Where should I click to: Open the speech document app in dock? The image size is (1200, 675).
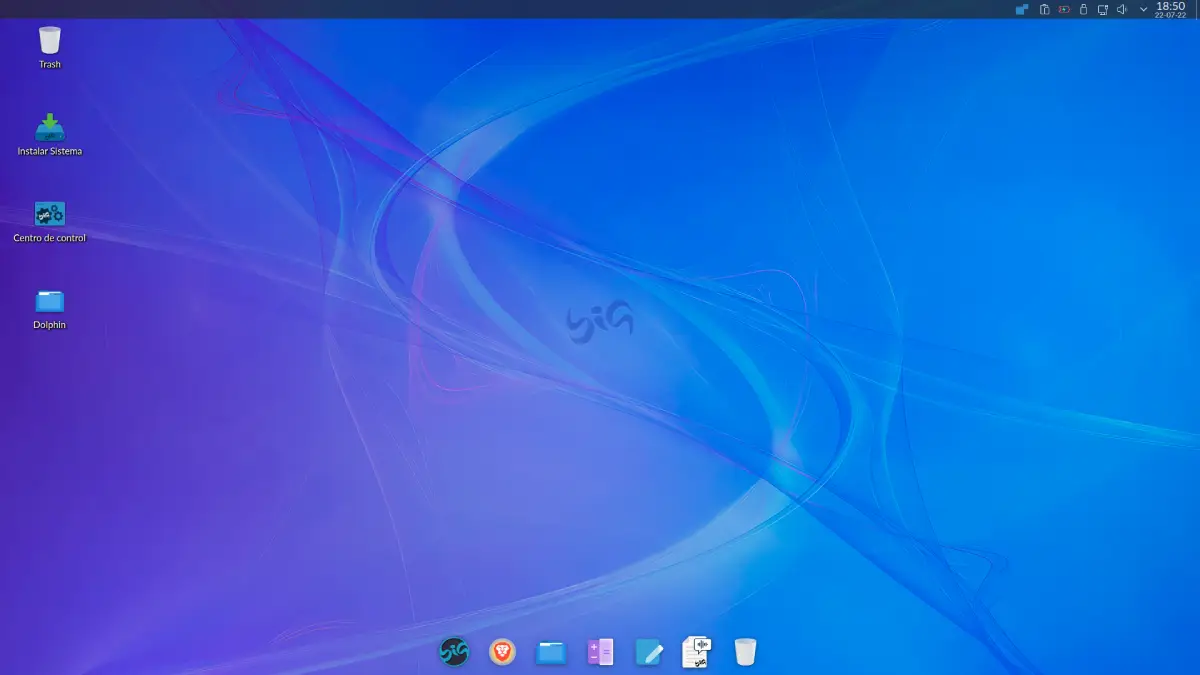(x=697, y=652)
